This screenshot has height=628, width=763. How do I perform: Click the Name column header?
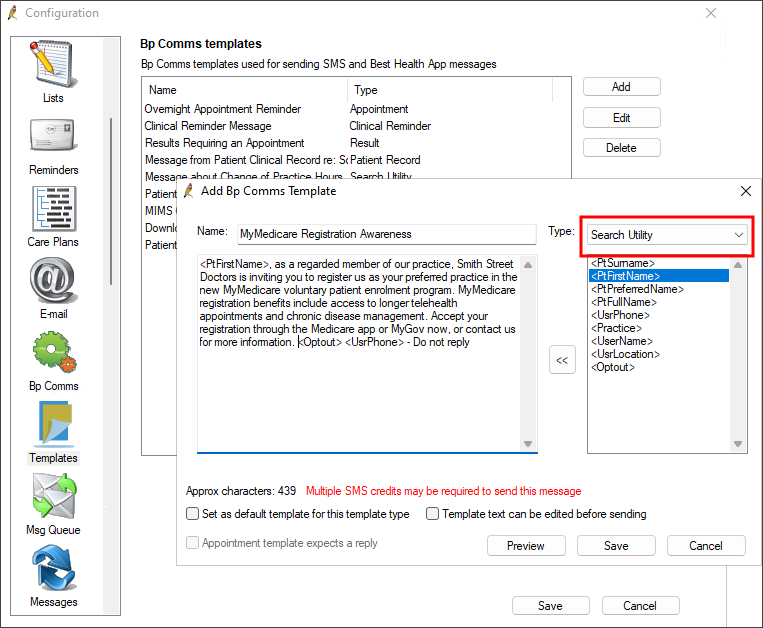(245, 90)
